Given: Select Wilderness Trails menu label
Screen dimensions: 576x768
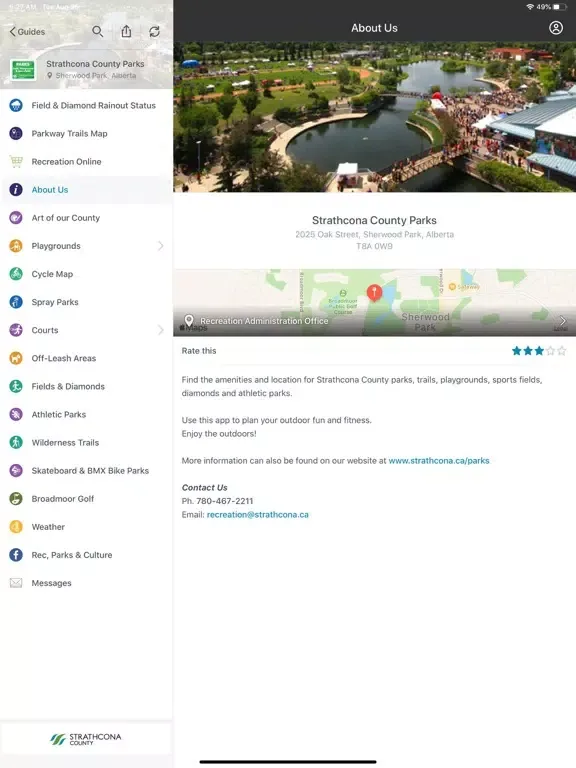Looking at the screenshot, I should (x=65, y=442).
